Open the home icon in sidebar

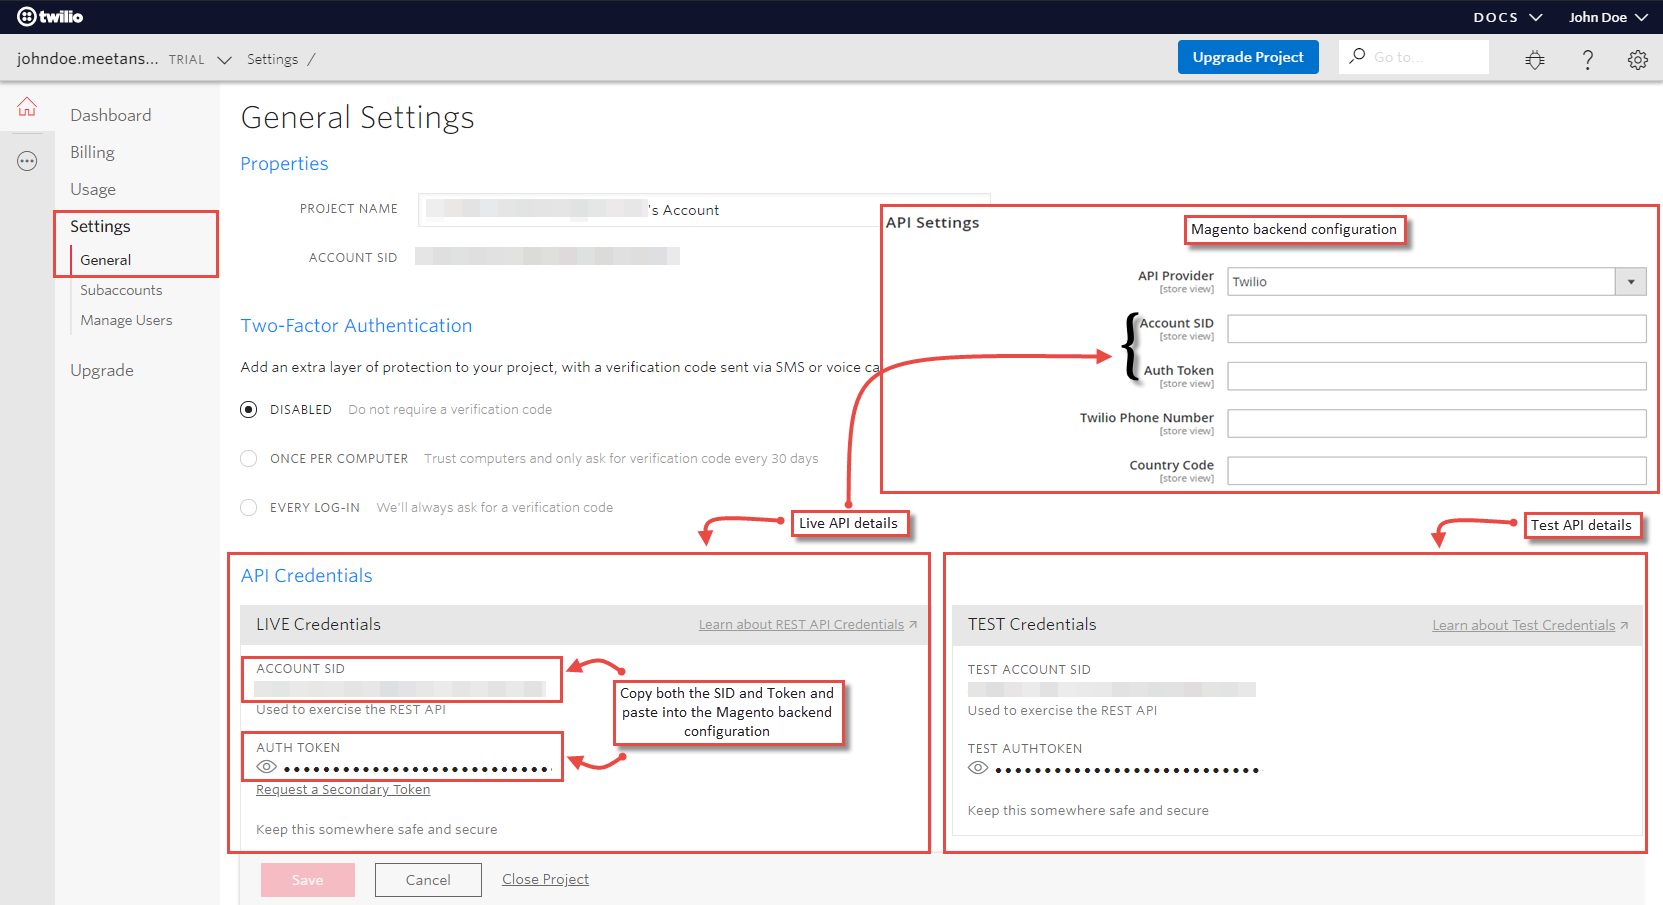pos(27,106)
